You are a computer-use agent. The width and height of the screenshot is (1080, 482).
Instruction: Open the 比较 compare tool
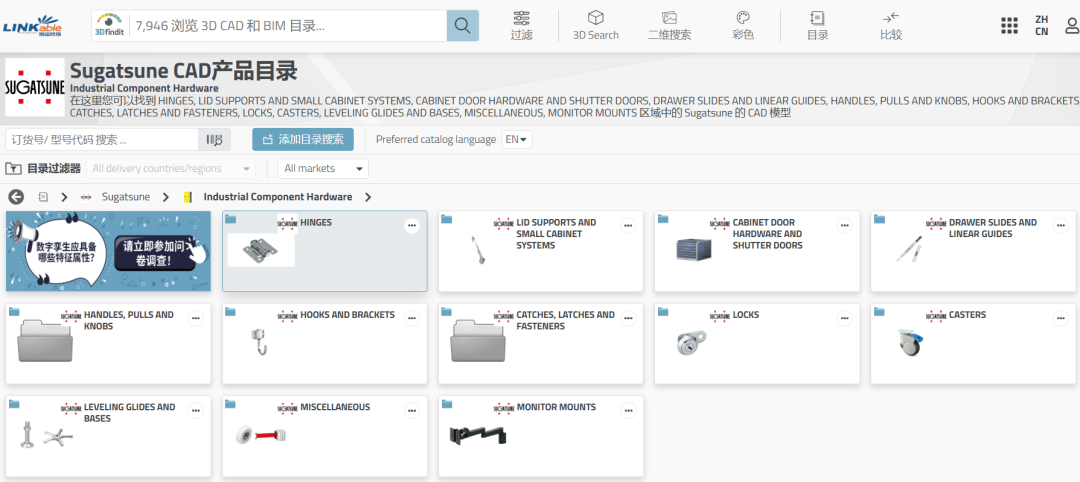890,25
